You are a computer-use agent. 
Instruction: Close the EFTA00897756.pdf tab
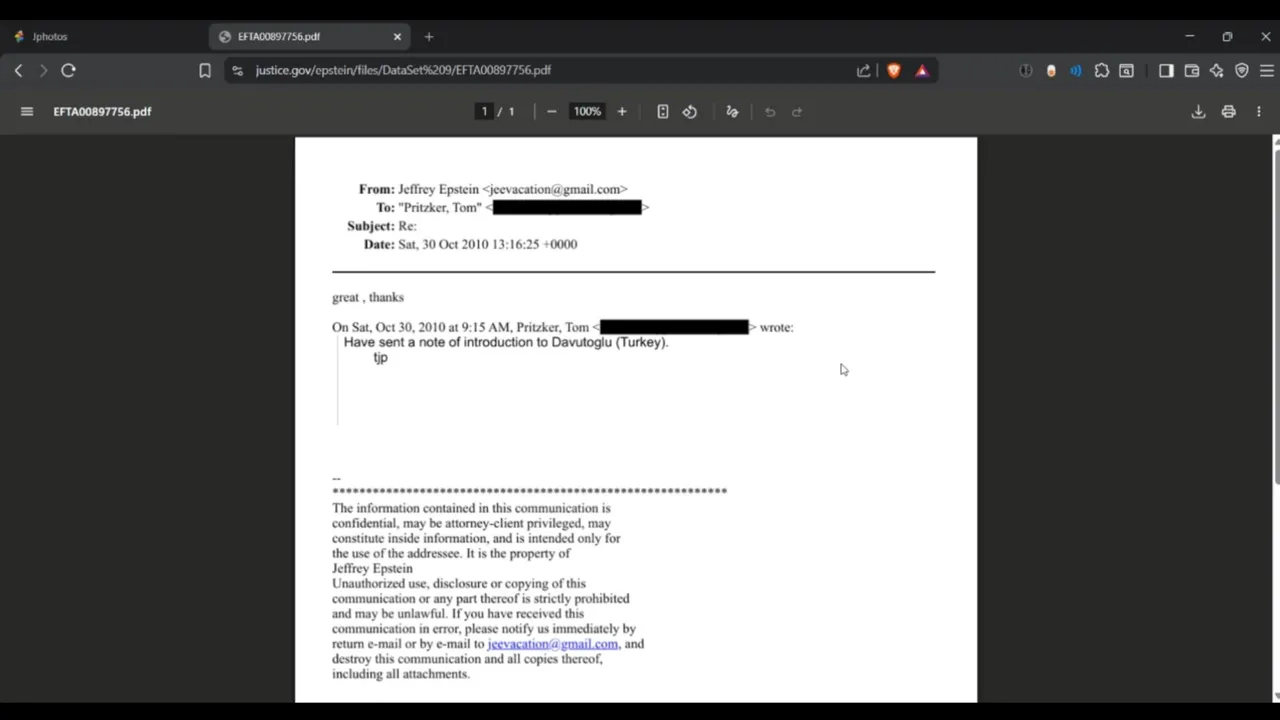[x=397, y=36]
